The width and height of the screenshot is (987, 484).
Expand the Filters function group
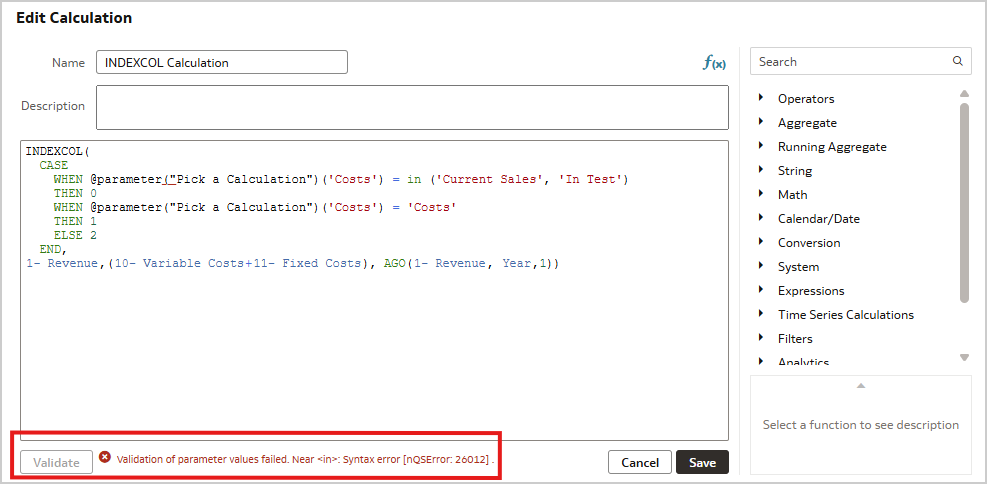(x=761, y=338)
